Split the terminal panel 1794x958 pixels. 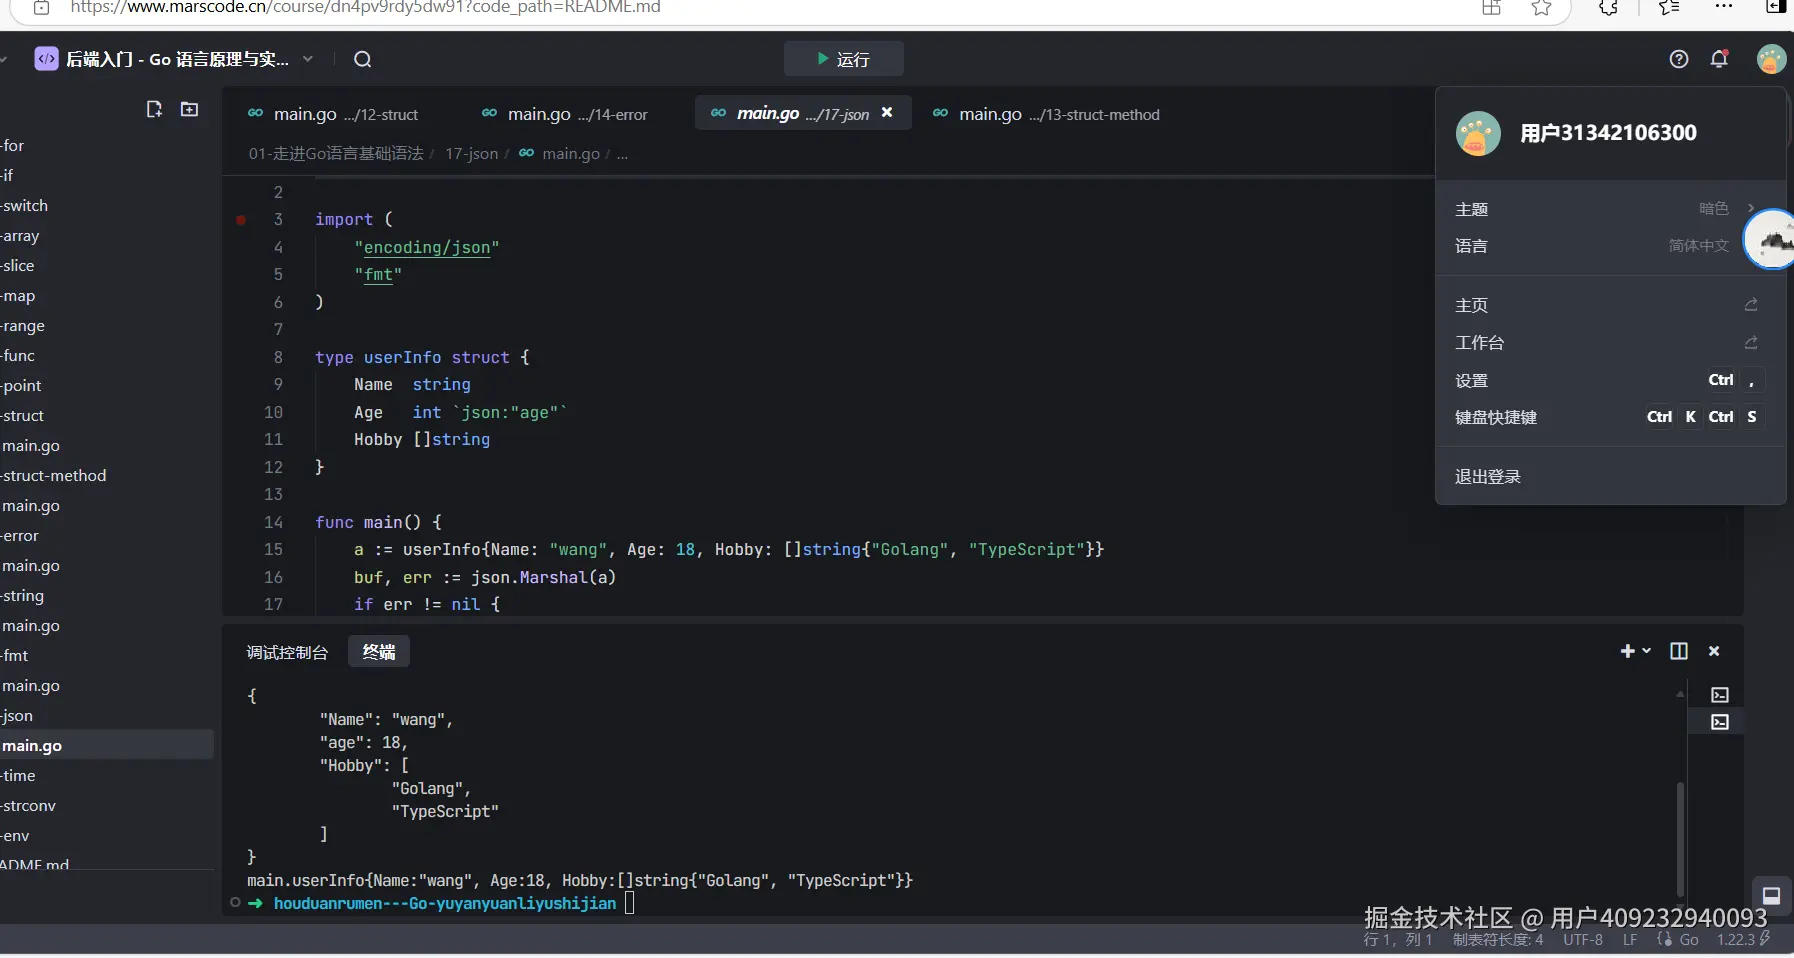(x=1679, y=651)
